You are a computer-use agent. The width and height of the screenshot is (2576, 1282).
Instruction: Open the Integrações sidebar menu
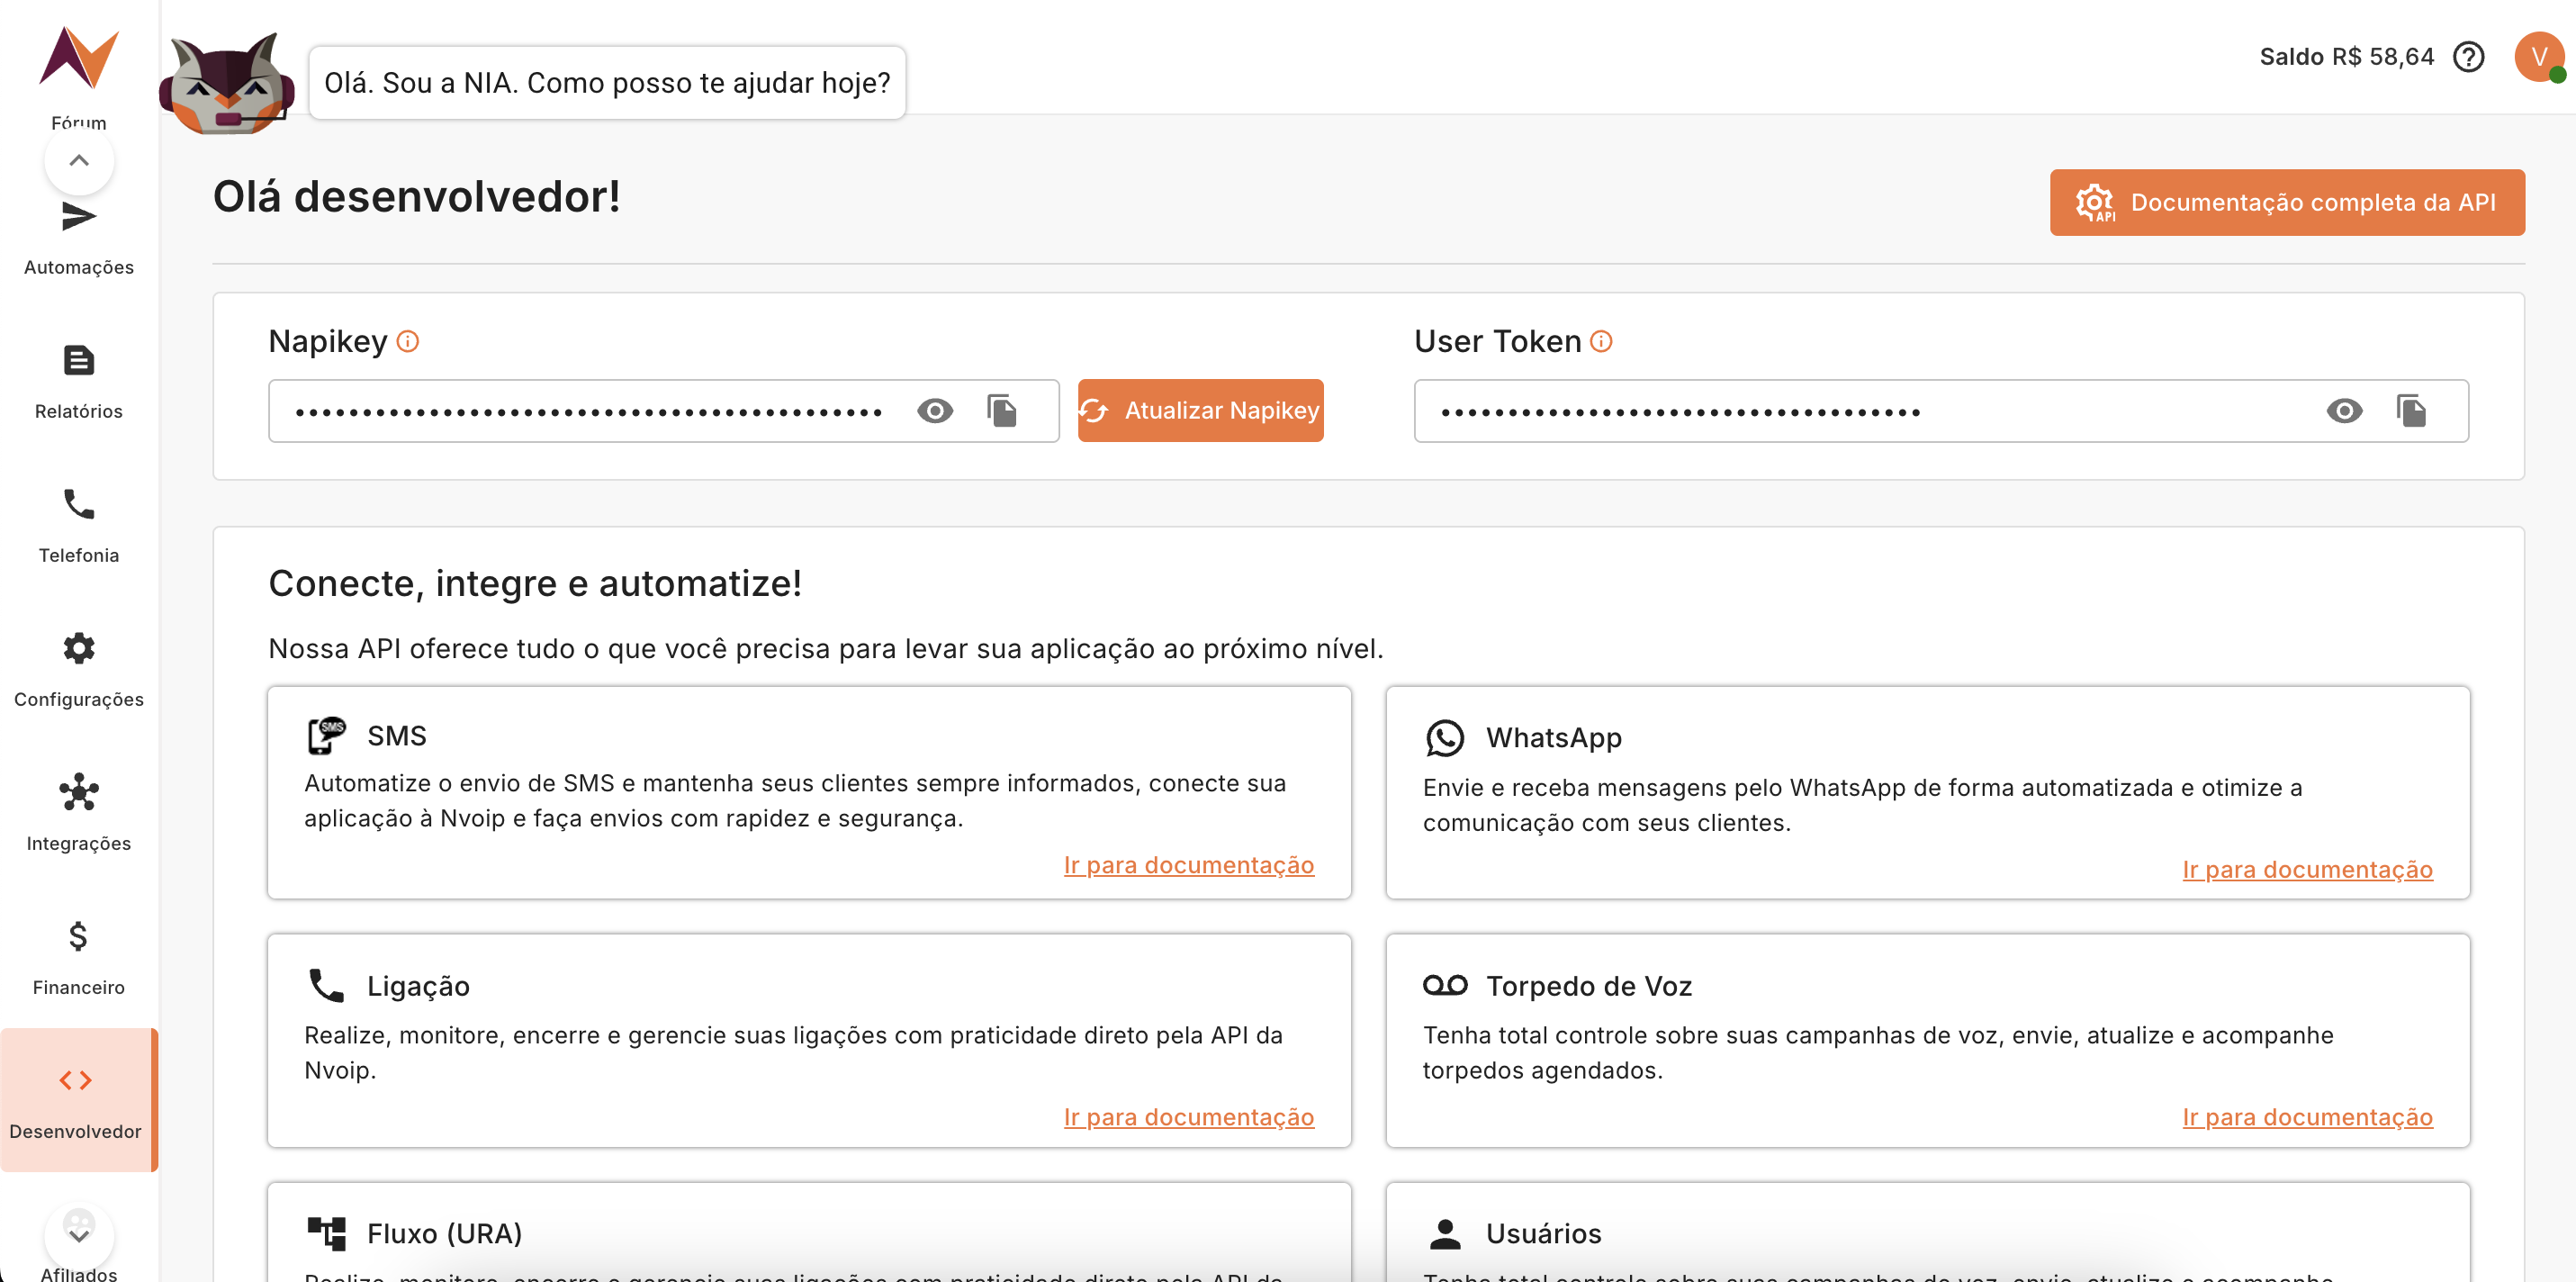tap(79, 813)
